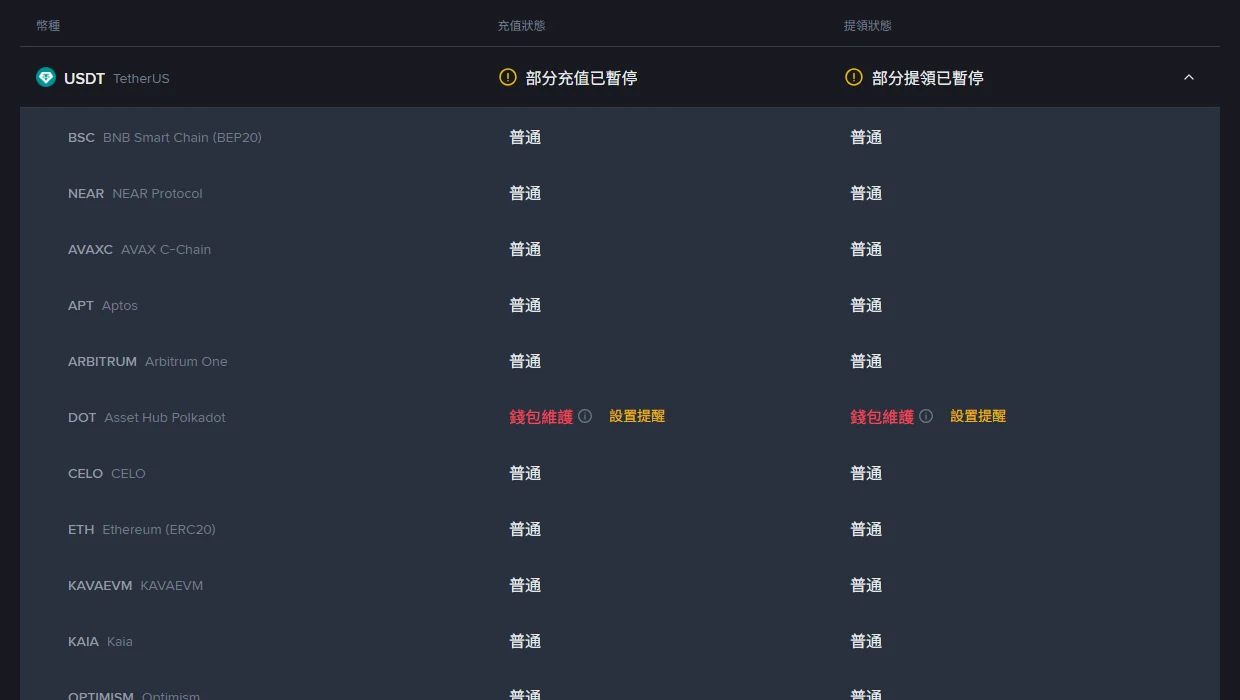Click KAVAEVM withdrawal status 普通
The height and width of the screenshot is (700, 1240).
[x=866, y=585]
